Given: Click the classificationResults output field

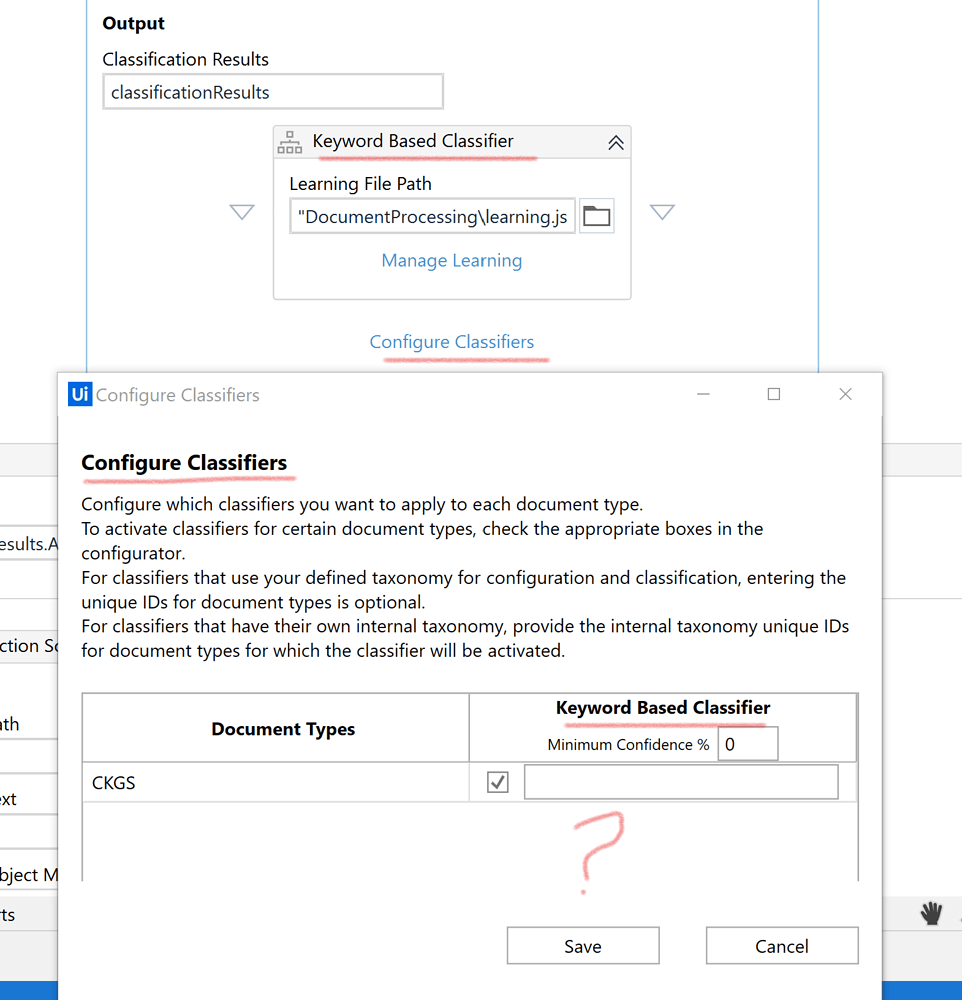Looking at the screenshot, I should (272, 91).
